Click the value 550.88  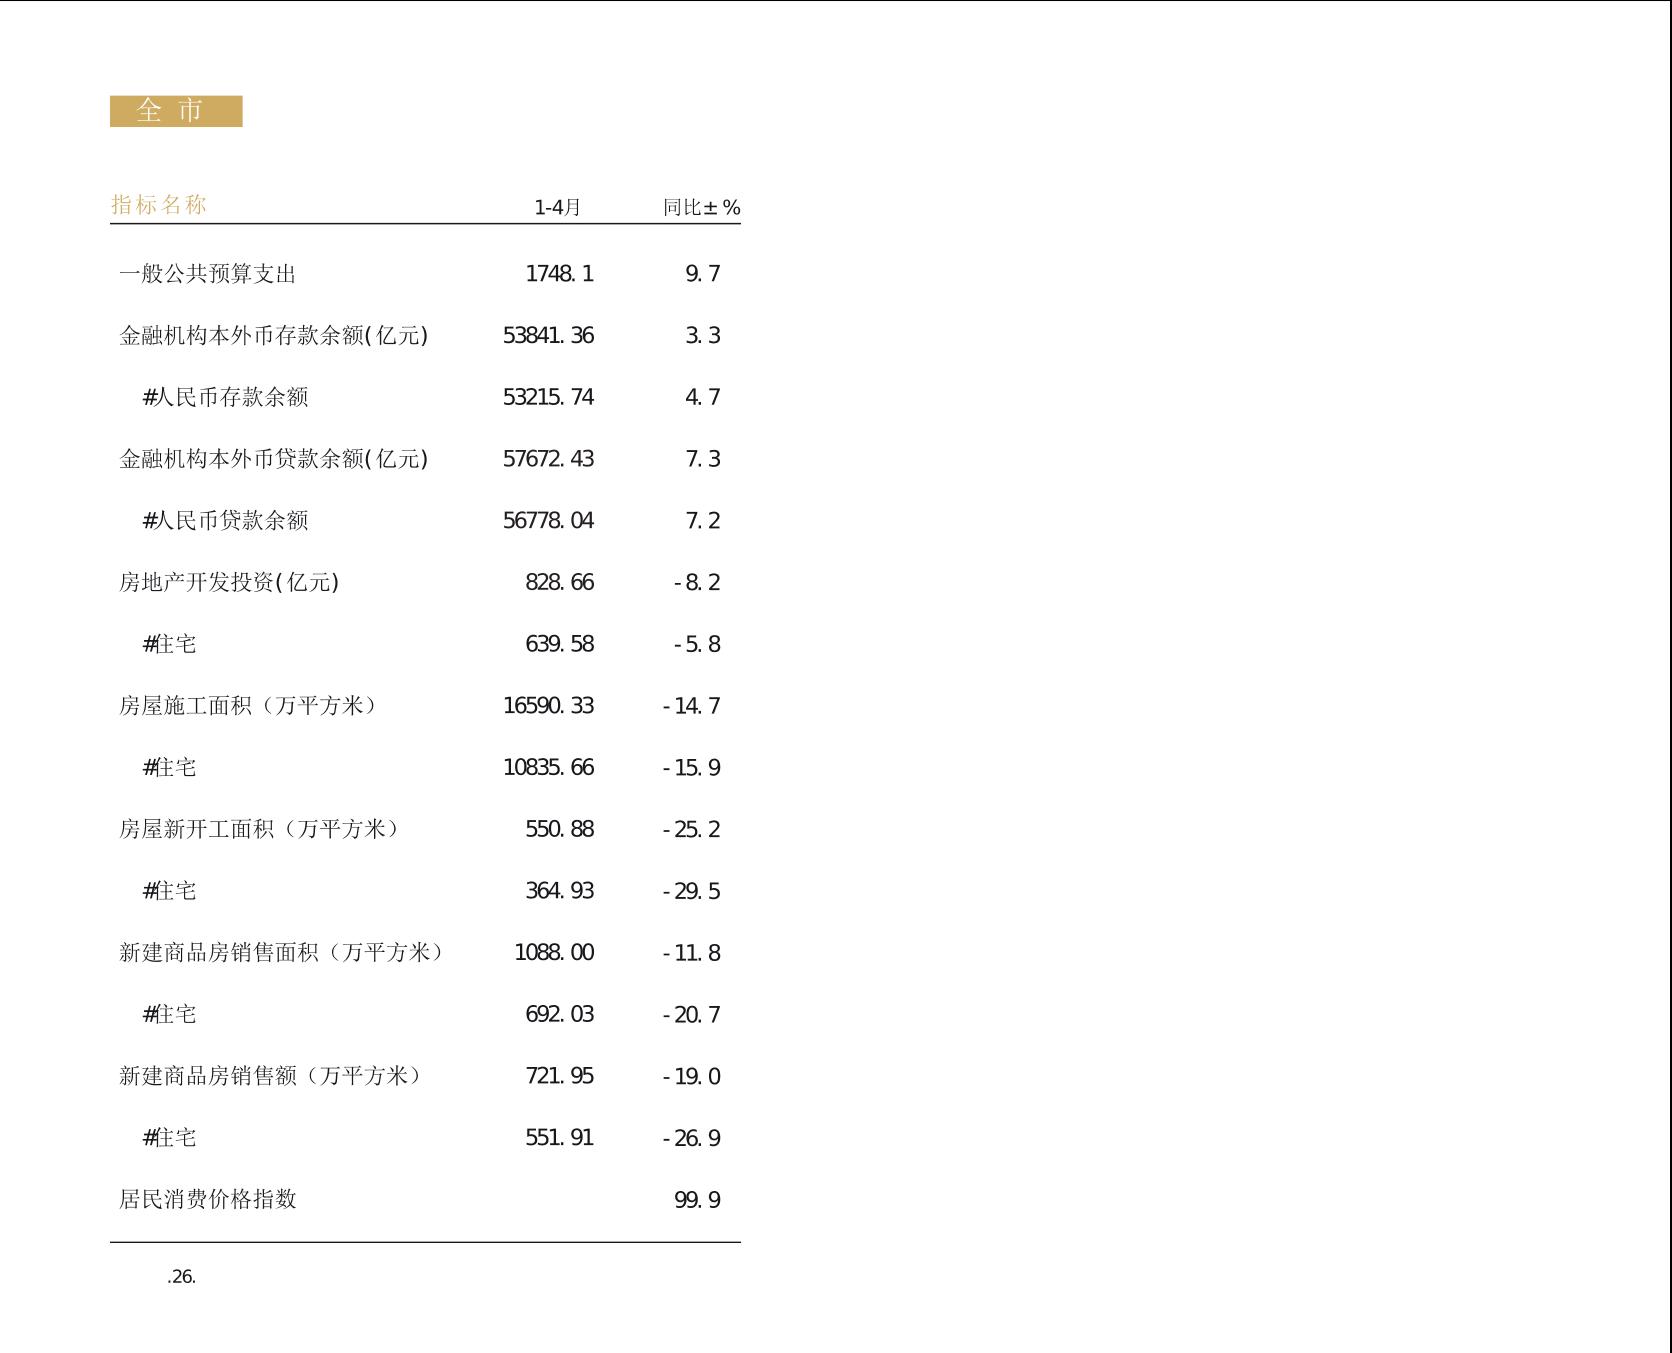click(560, 830)
